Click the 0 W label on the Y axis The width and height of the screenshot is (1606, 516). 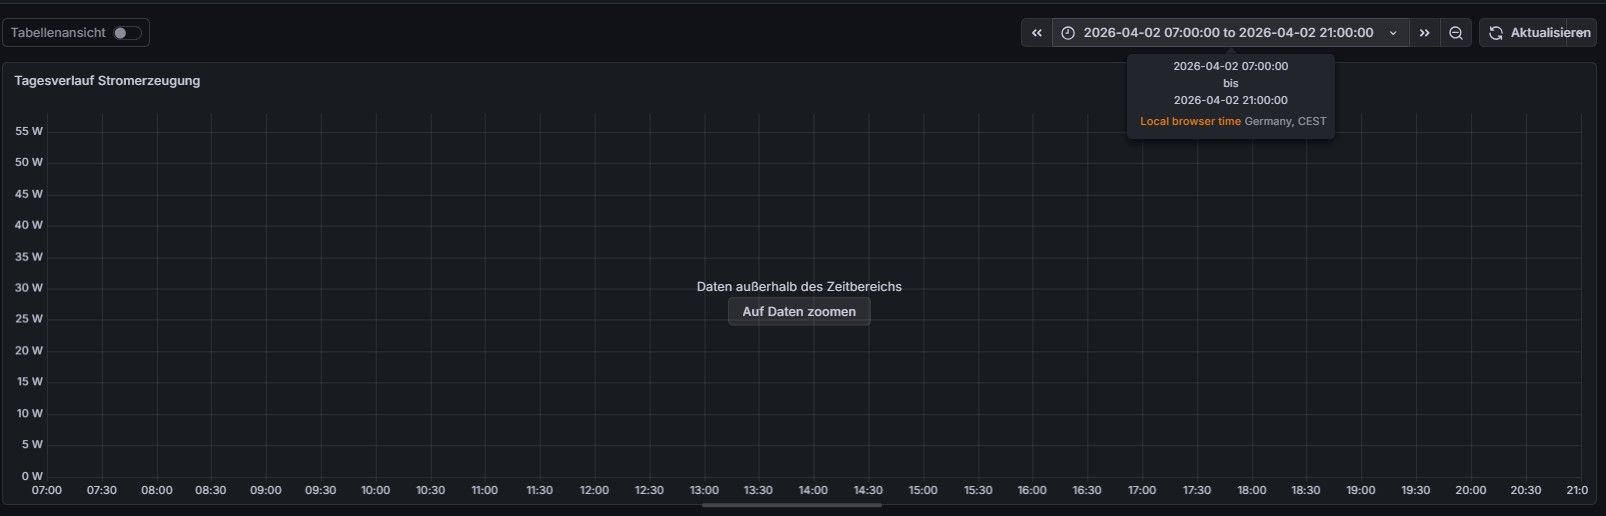click(32, 476)
